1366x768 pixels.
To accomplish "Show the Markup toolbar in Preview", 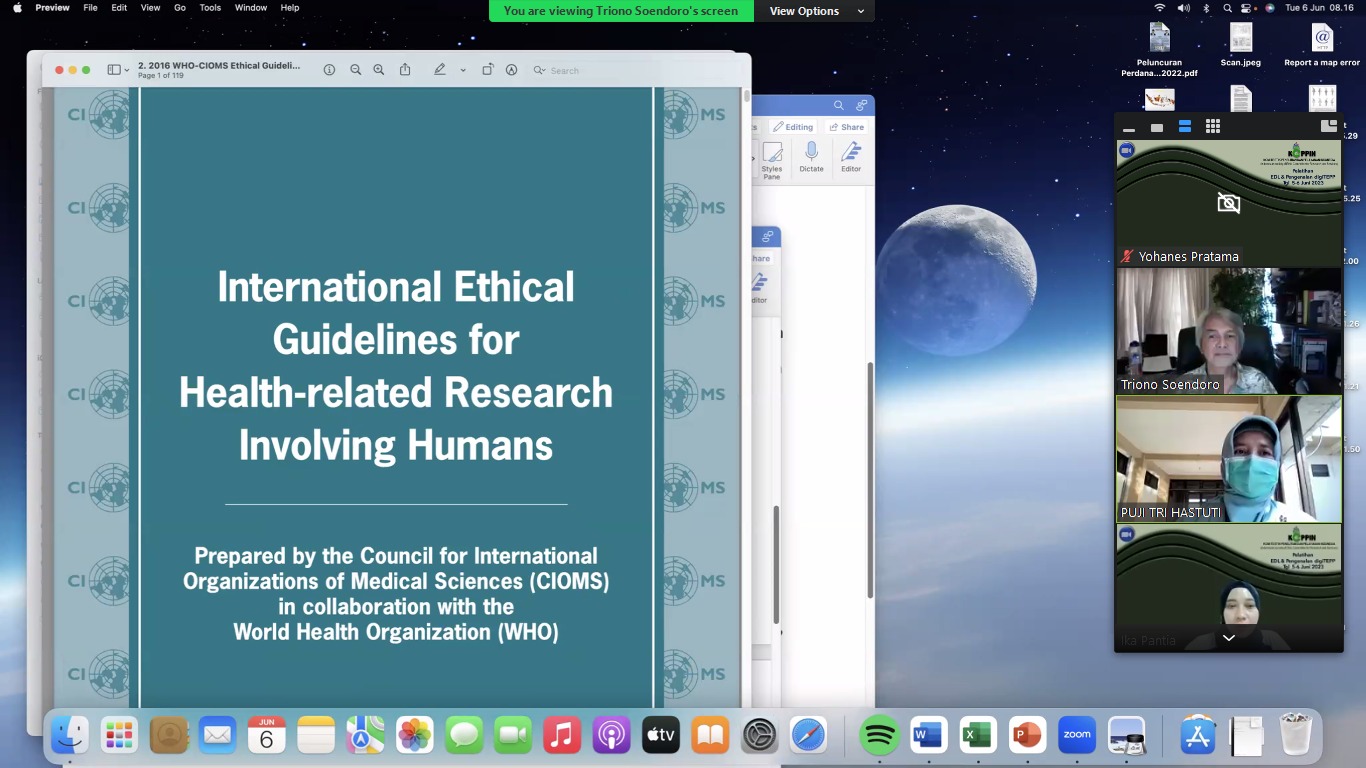I will click(x=511, y=70).
